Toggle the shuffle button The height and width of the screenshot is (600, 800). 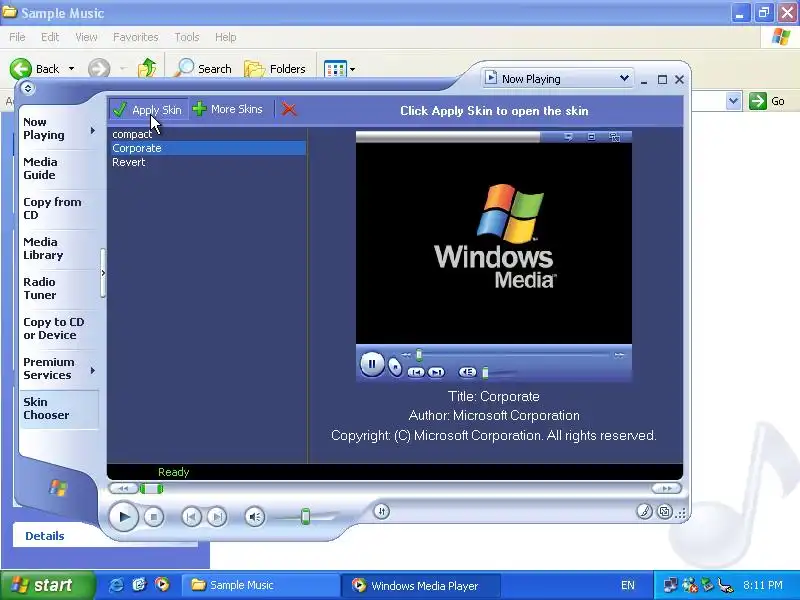(382, 511)
